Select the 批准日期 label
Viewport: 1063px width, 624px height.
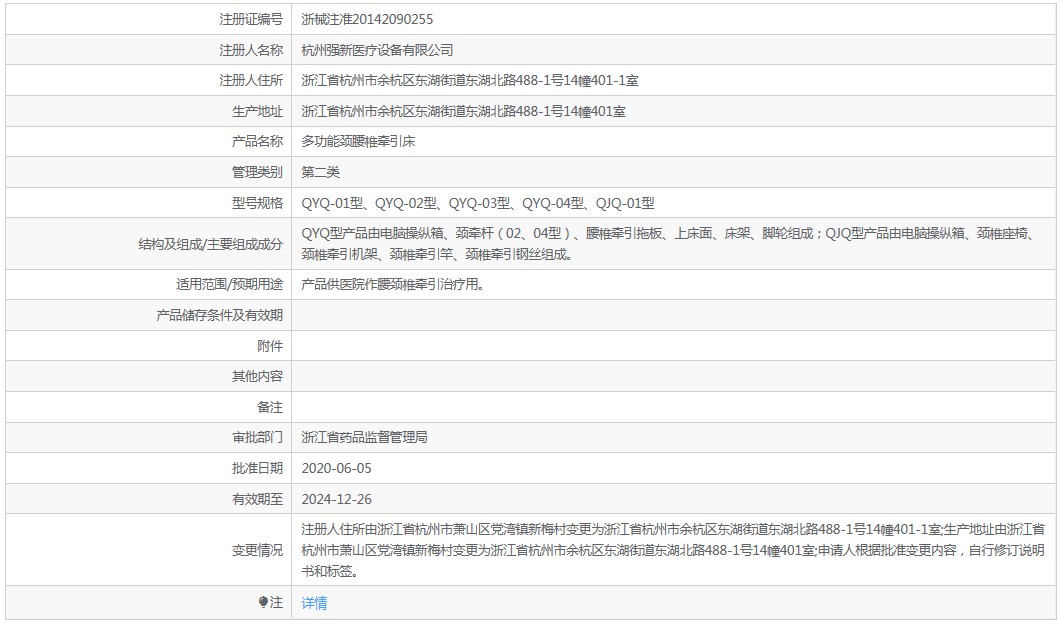coord(257,469)
